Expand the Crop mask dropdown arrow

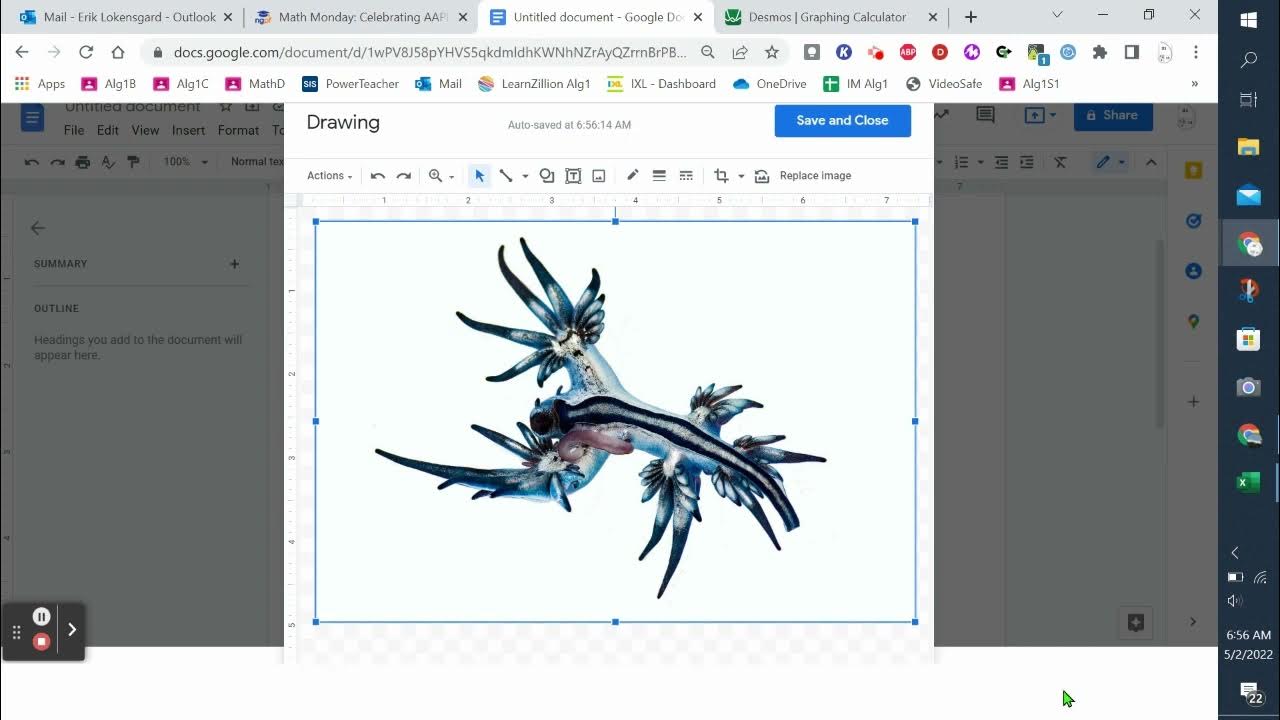(741, 177)
